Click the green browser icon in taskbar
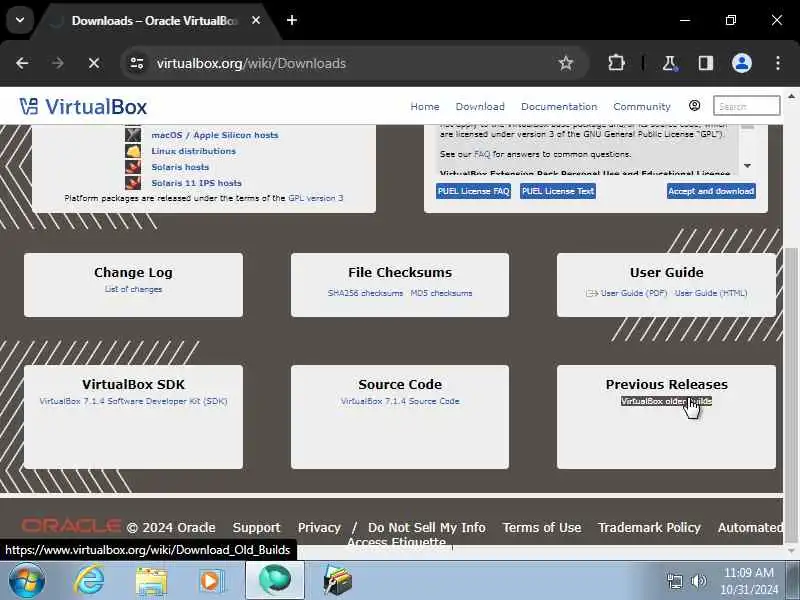 click(275, 581)
